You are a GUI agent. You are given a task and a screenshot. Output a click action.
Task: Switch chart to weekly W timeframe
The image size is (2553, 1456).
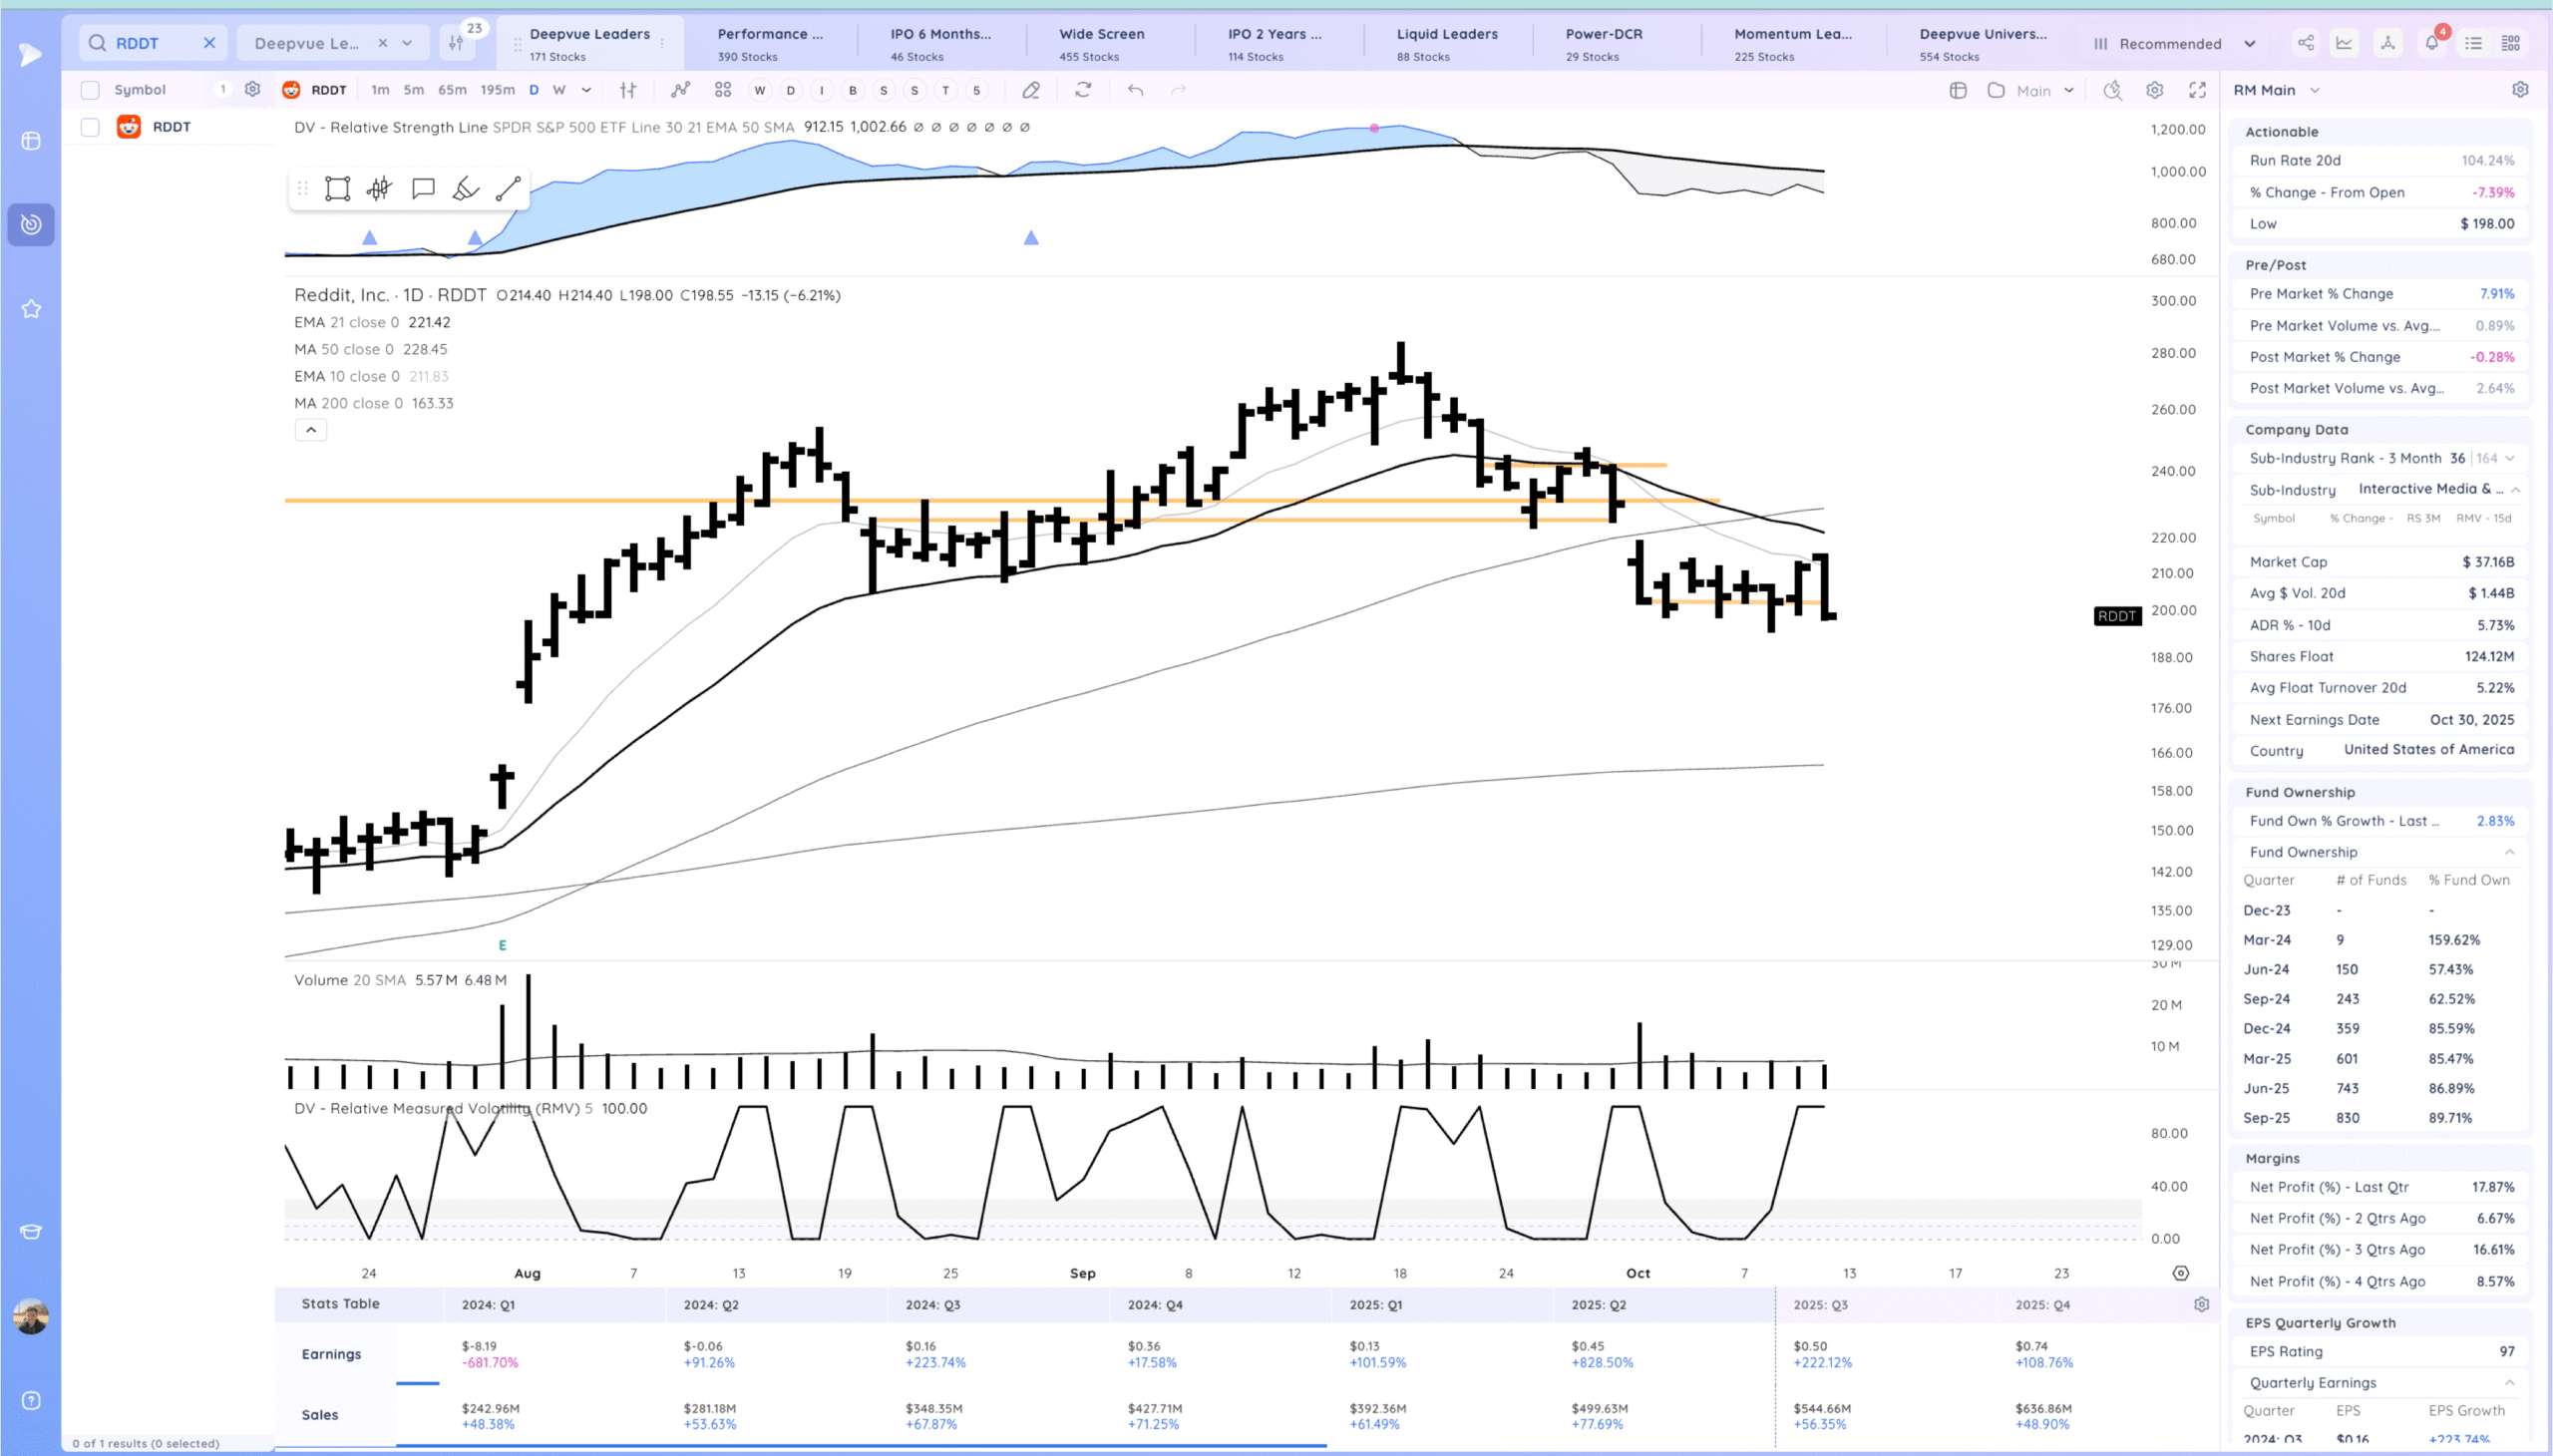pyautogui.click(x=559, y=90)
